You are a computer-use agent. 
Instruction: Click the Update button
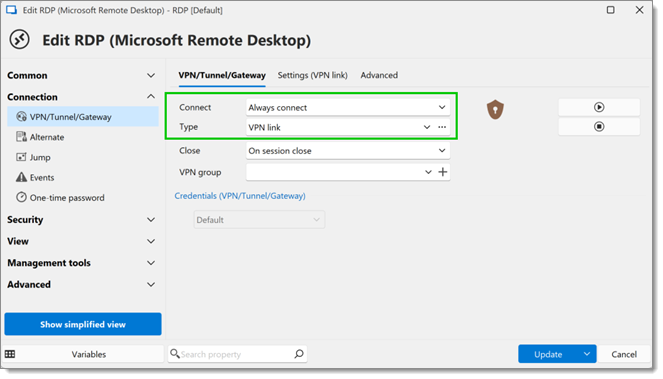[548, 354]
